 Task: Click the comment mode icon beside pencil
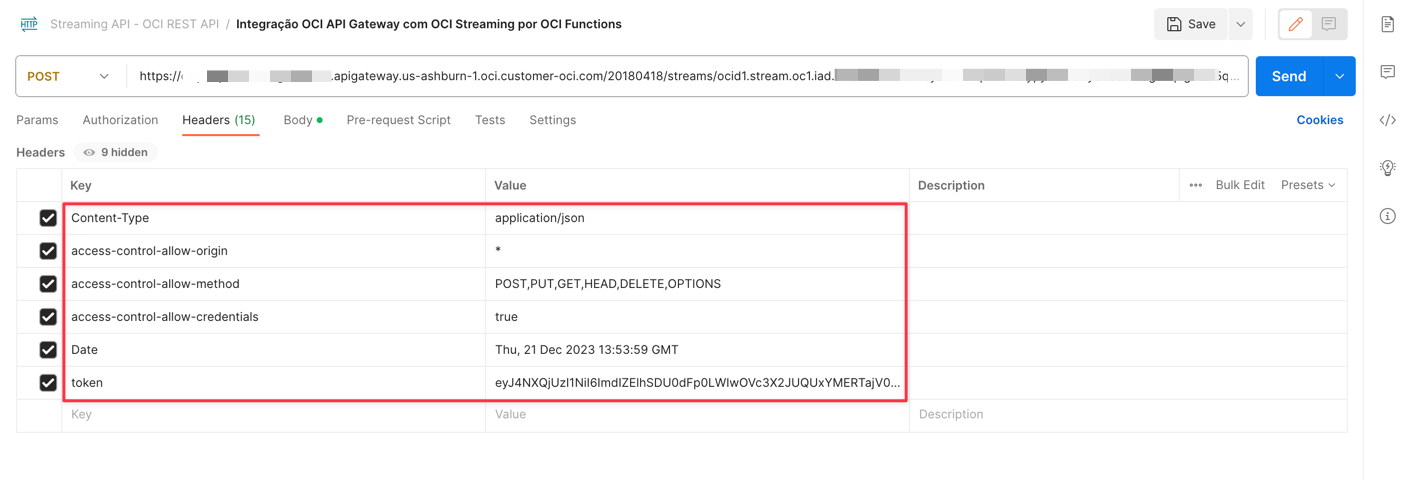tap(1329, 24)
